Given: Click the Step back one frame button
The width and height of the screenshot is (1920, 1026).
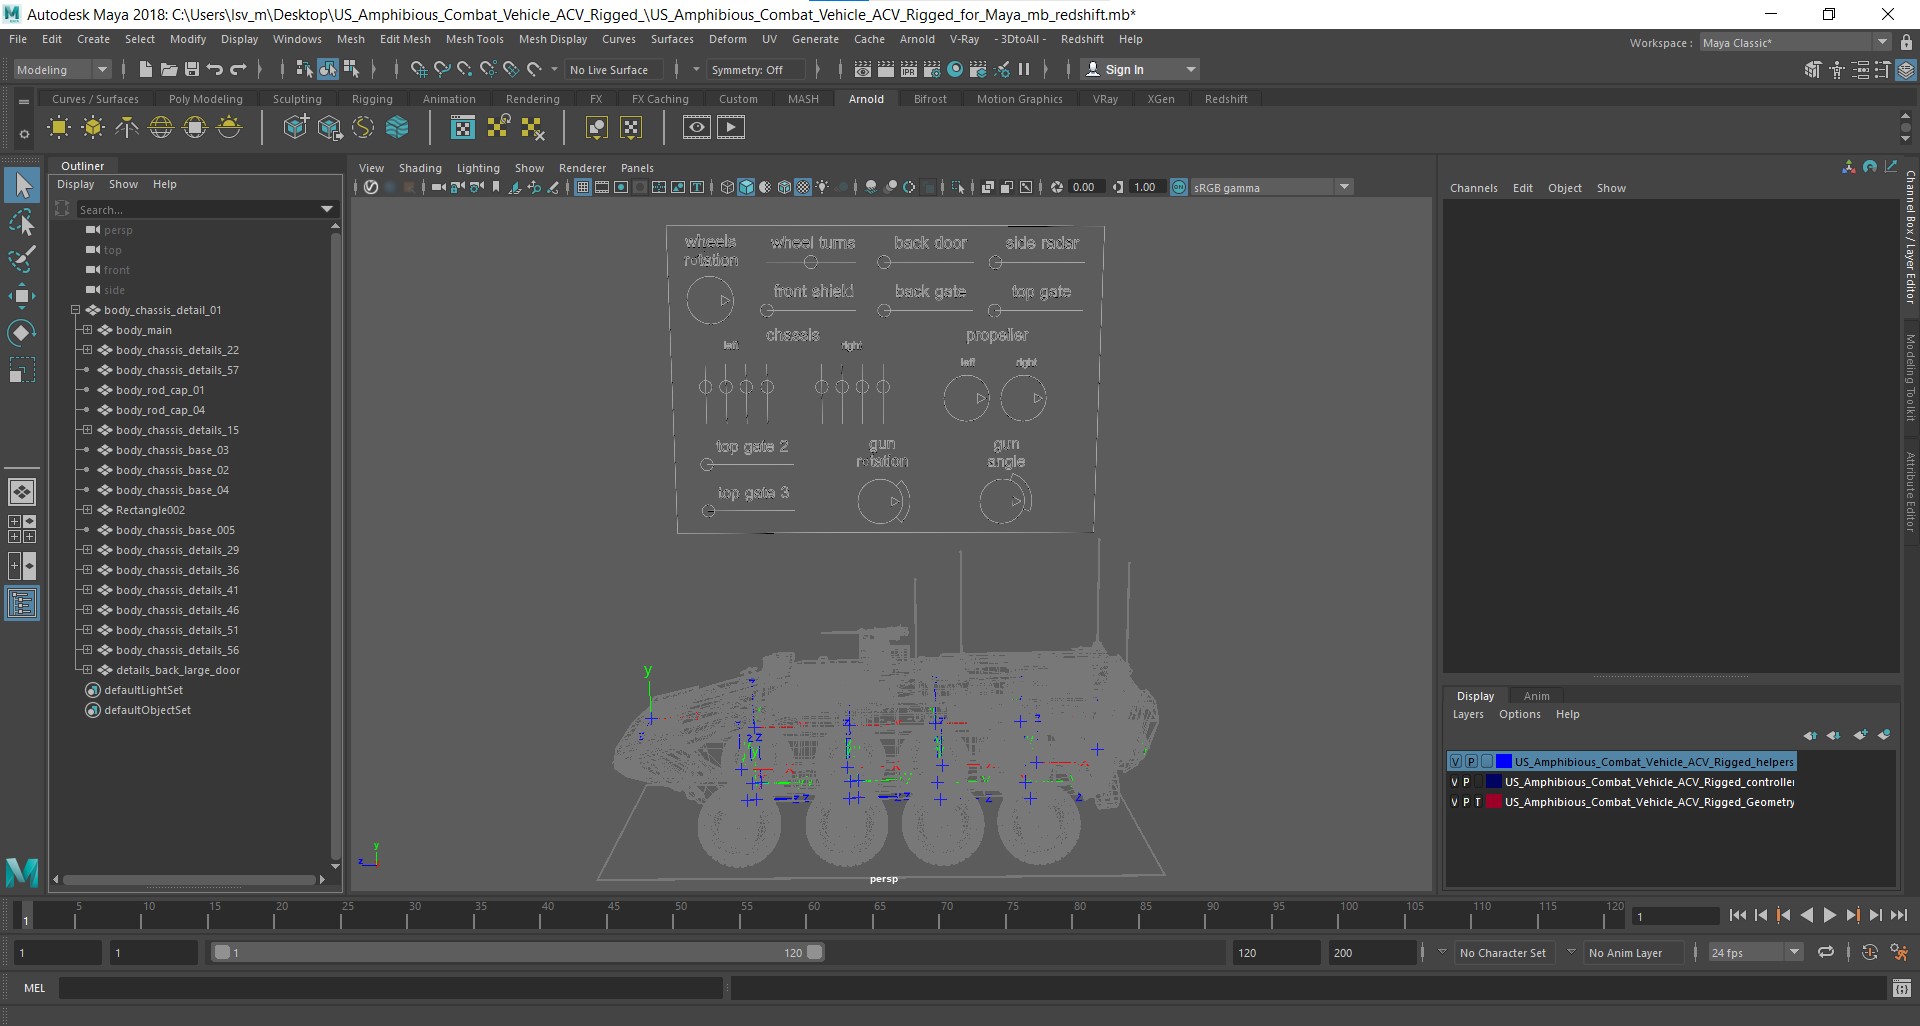Looking at the screenshot, I should click(1760, 915).
